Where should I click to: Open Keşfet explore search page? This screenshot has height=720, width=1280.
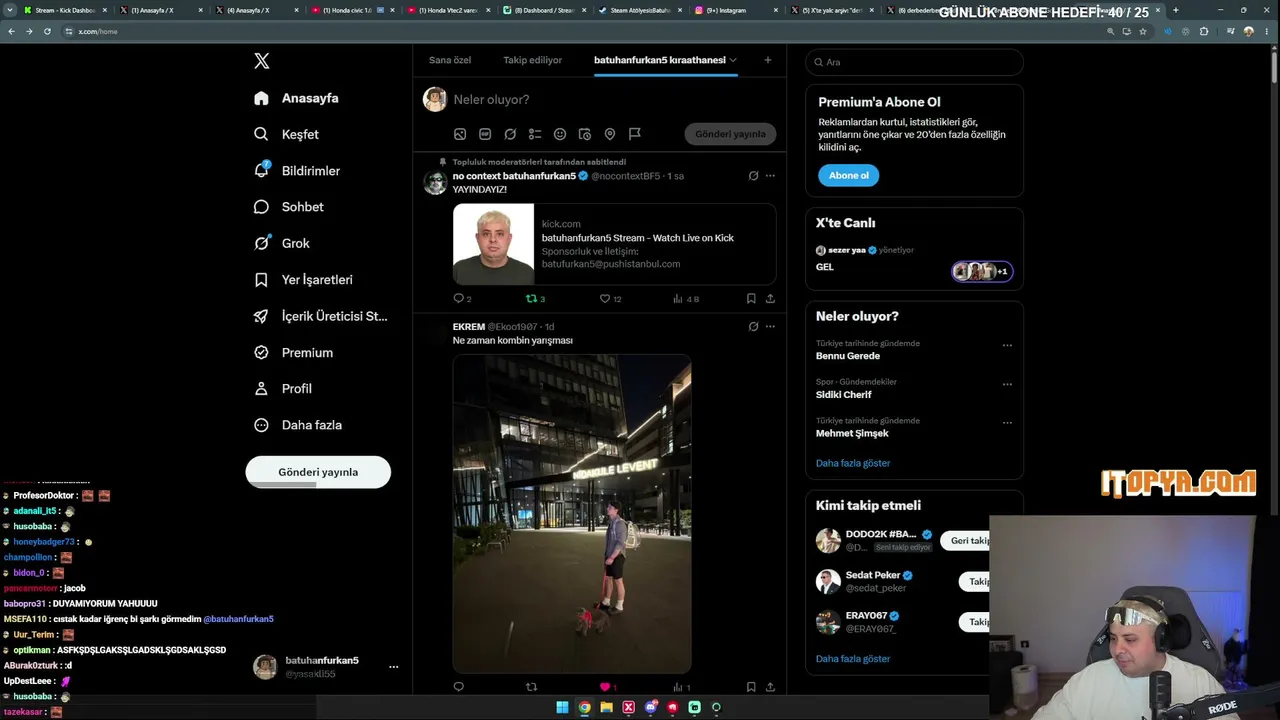(x=287, y=134)
